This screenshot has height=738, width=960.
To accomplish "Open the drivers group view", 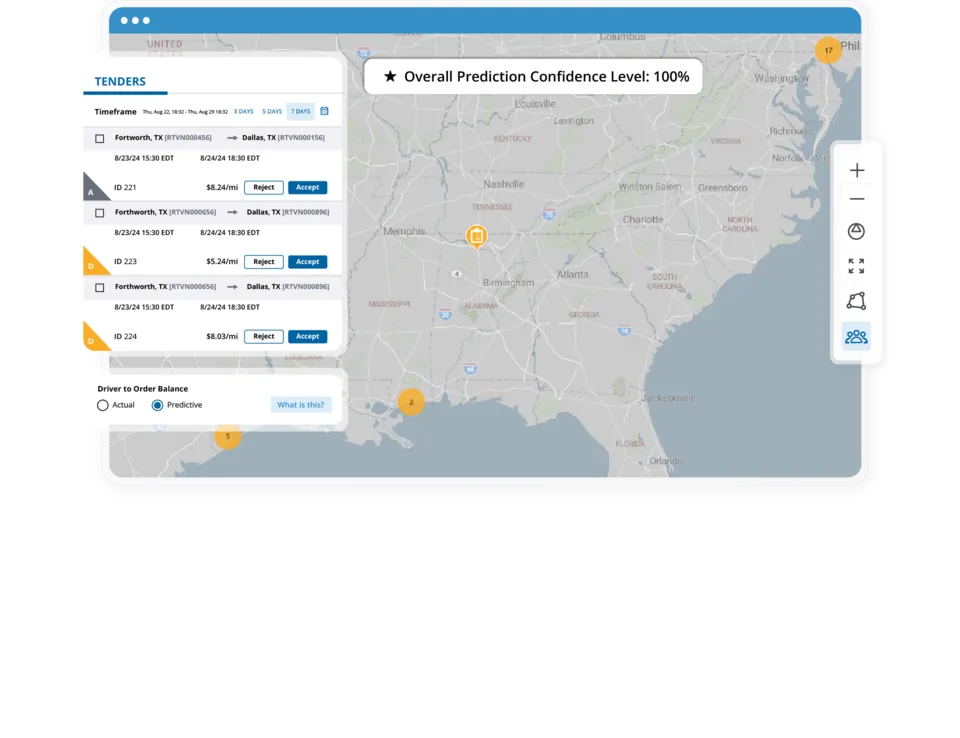I will tap(856, 336).
